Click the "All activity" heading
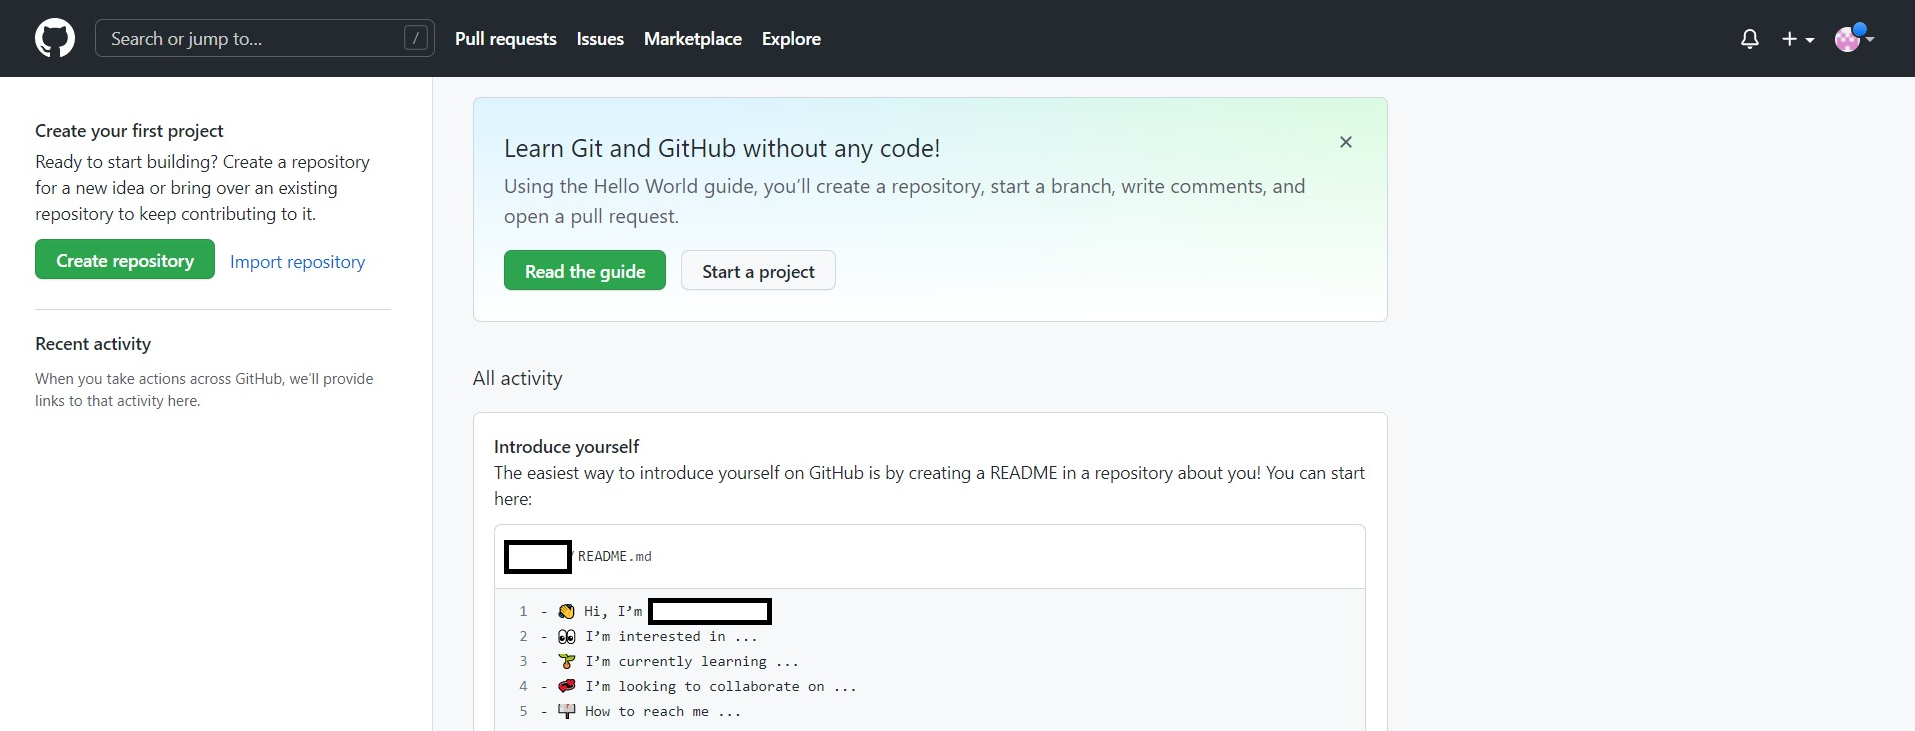 (x=518, y=378)
